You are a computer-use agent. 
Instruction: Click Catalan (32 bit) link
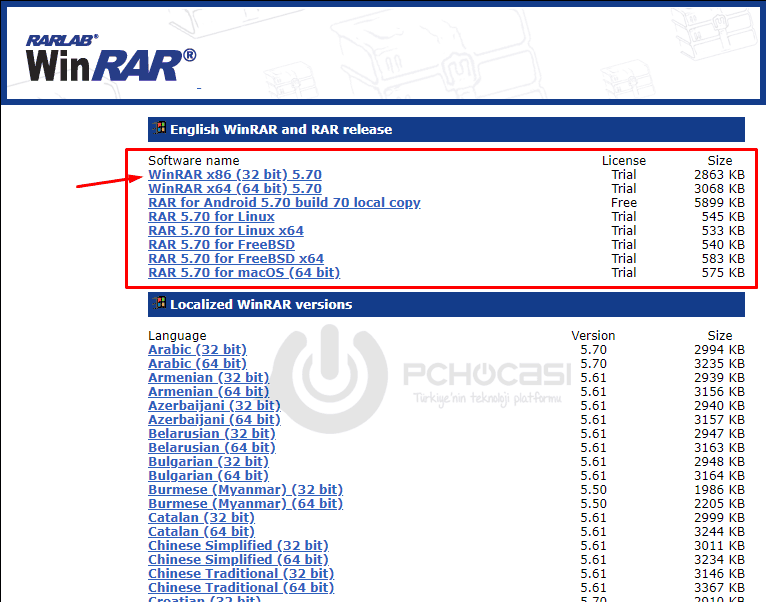201,518
